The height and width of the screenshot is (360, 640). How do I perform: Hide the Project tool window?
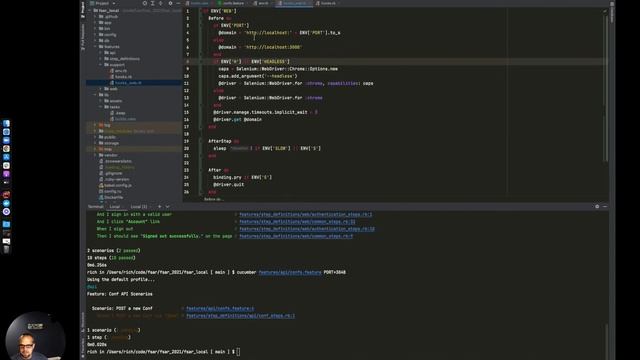point(178,3)
